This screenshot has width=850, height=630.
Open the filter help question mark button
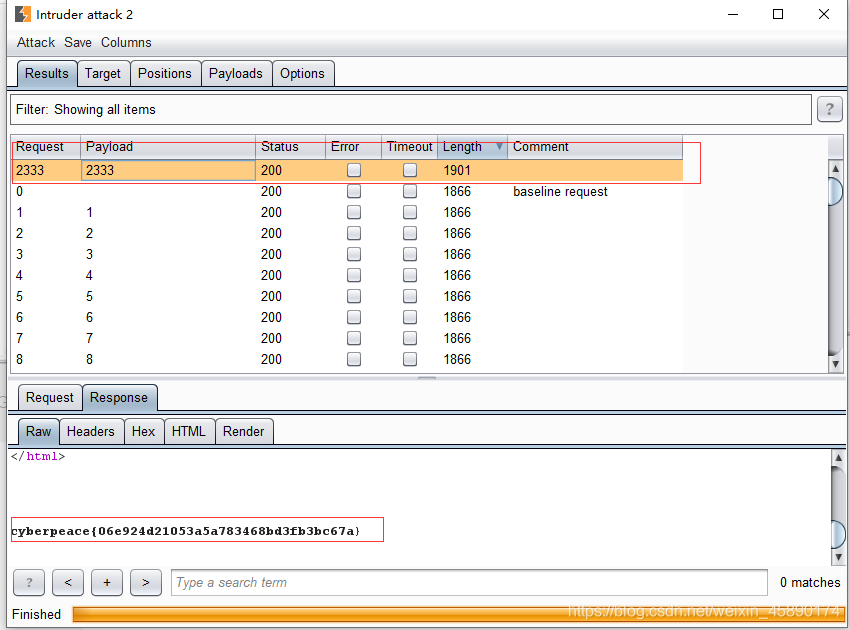pyautogui.click(x=829, y=110)
